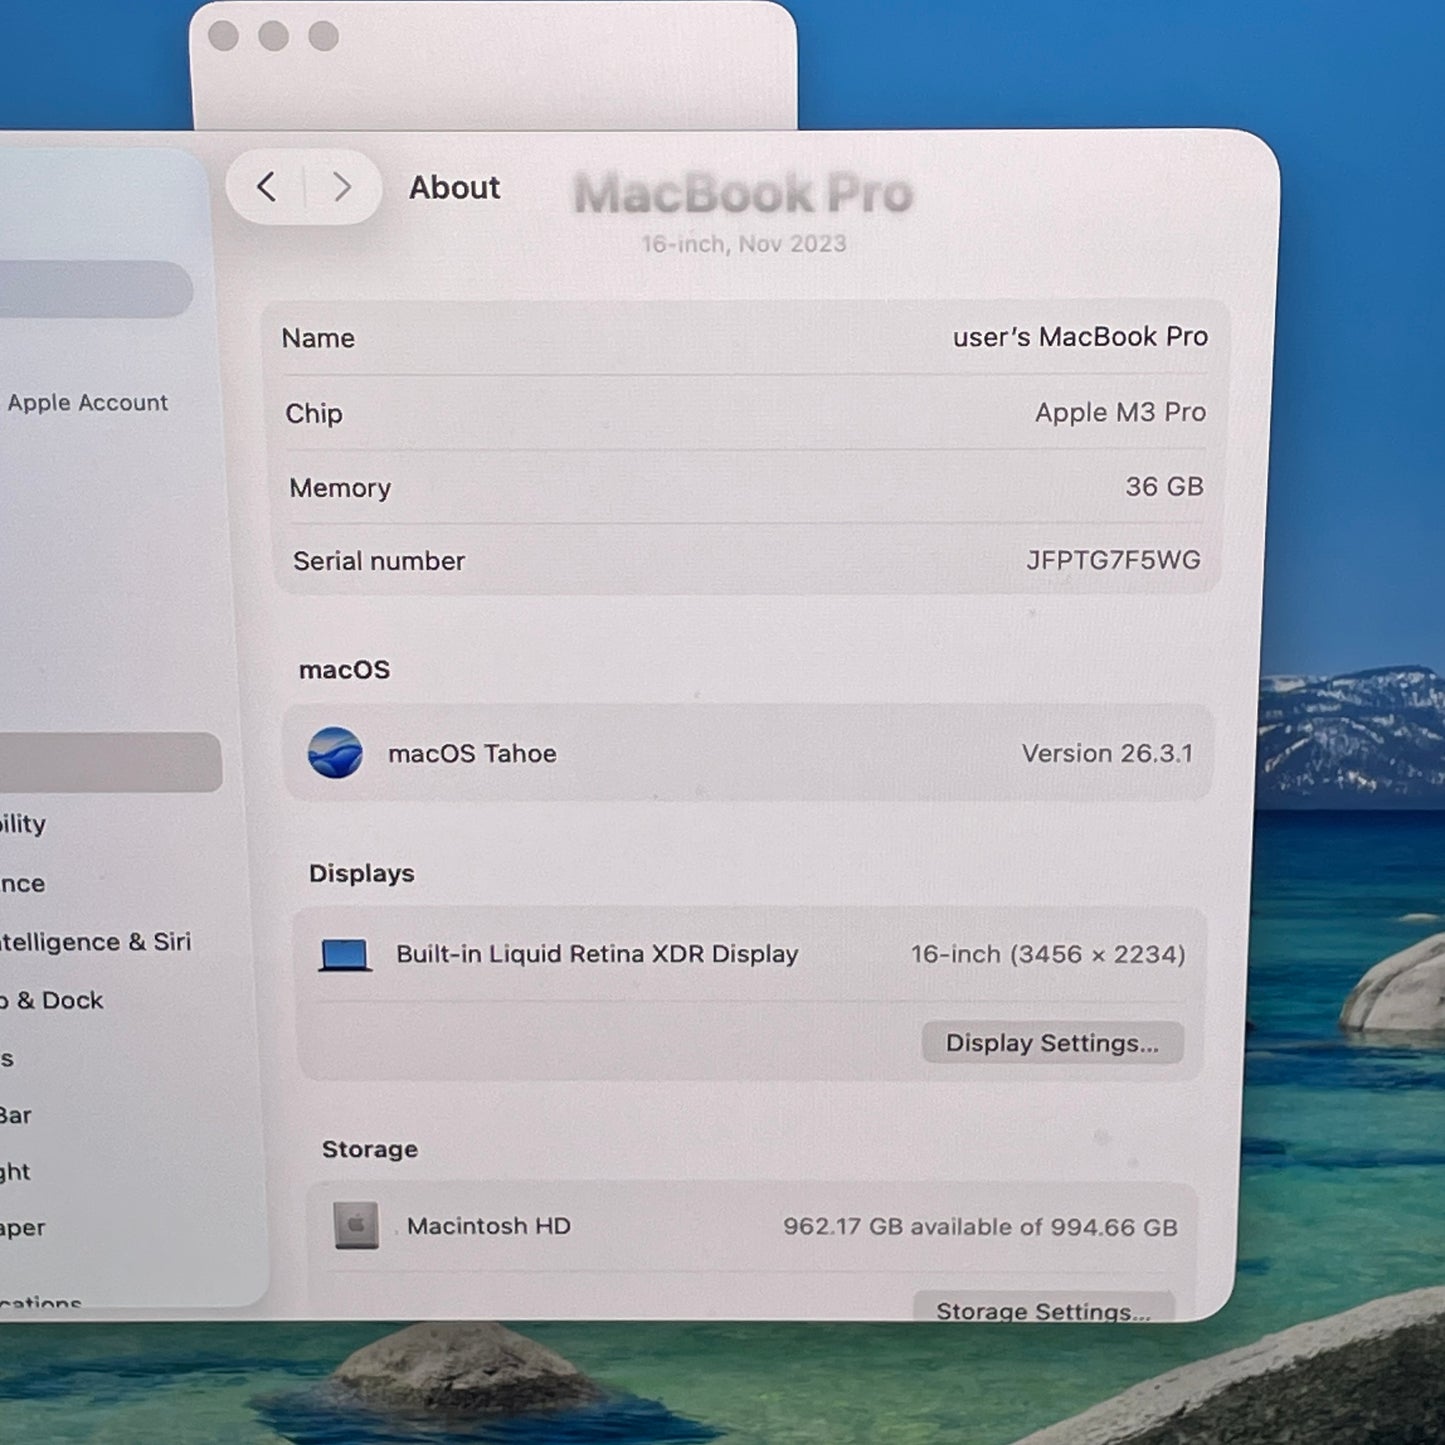Click the built-in display laptop icon
This screenshot has height=1445, width=1445.
click(x=345, y=955)
